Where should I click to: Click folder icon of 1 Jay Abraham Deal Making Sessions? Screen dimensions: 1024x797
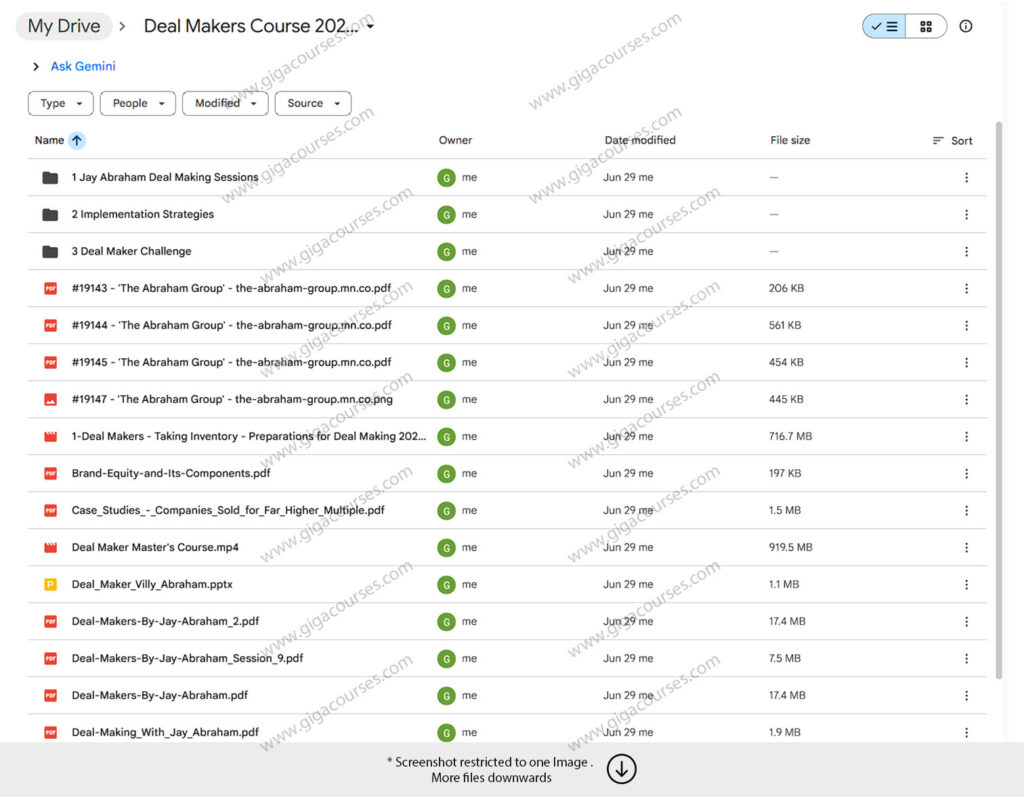point(50,178)
